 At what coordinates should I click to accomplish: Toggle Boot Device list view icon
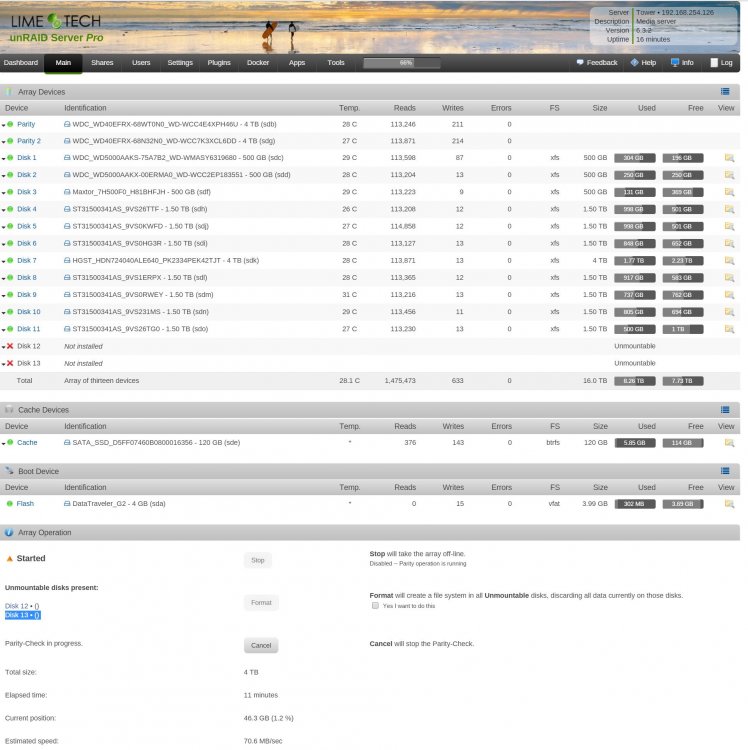pyautogui.click(x=725, y=471)
